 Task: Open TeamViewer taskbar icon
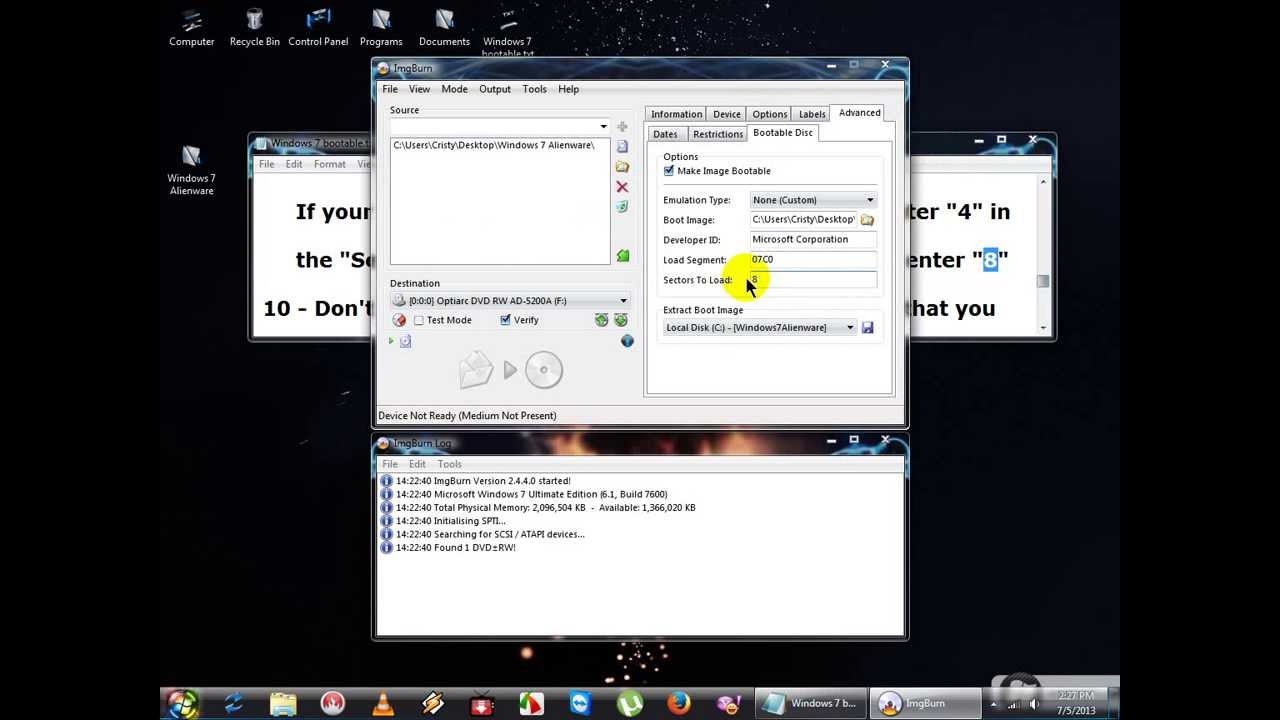[x=580, y=703]
